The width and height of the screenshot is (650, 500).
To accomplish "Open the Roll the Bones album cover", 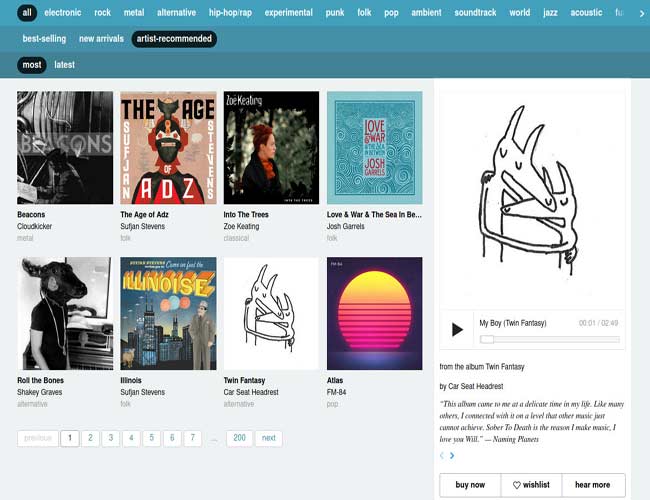I will coord(65,314).
